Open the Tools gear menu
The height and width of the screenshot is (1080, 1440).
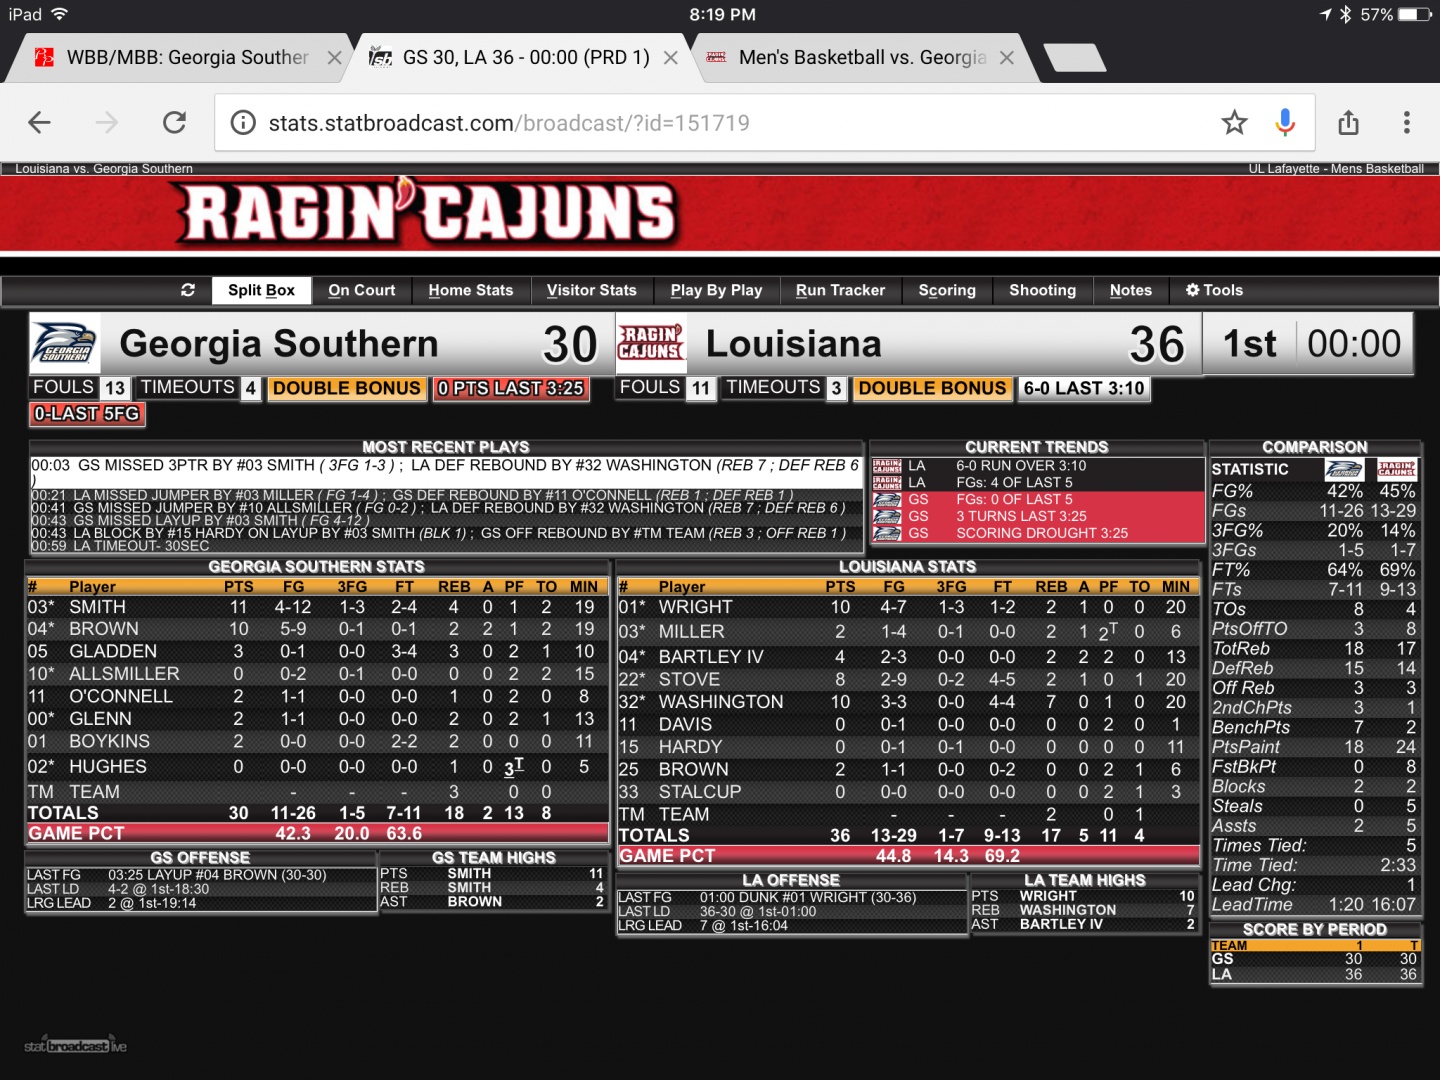pyautogui.click(x=1214, y=290)
